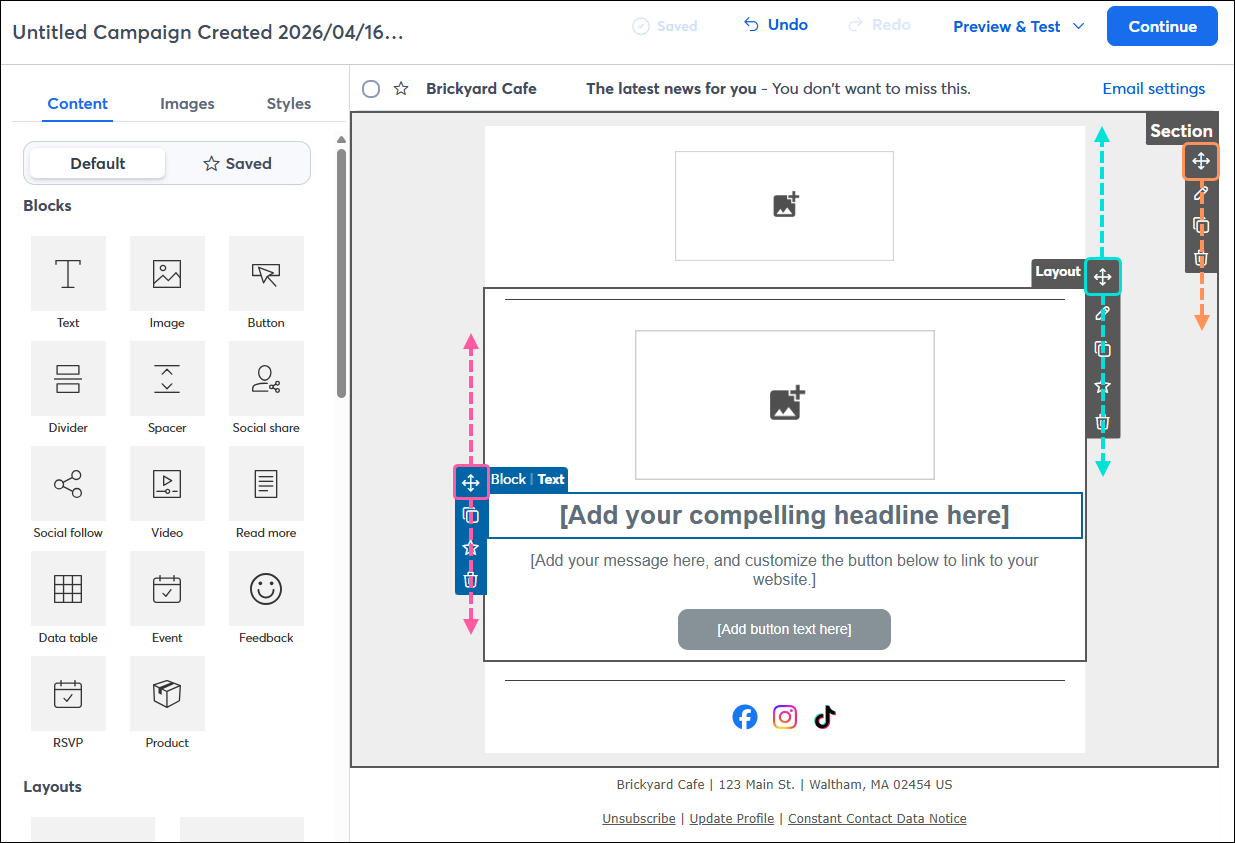
Task: Open Email settings
Action: click(x=1153, y=88)
